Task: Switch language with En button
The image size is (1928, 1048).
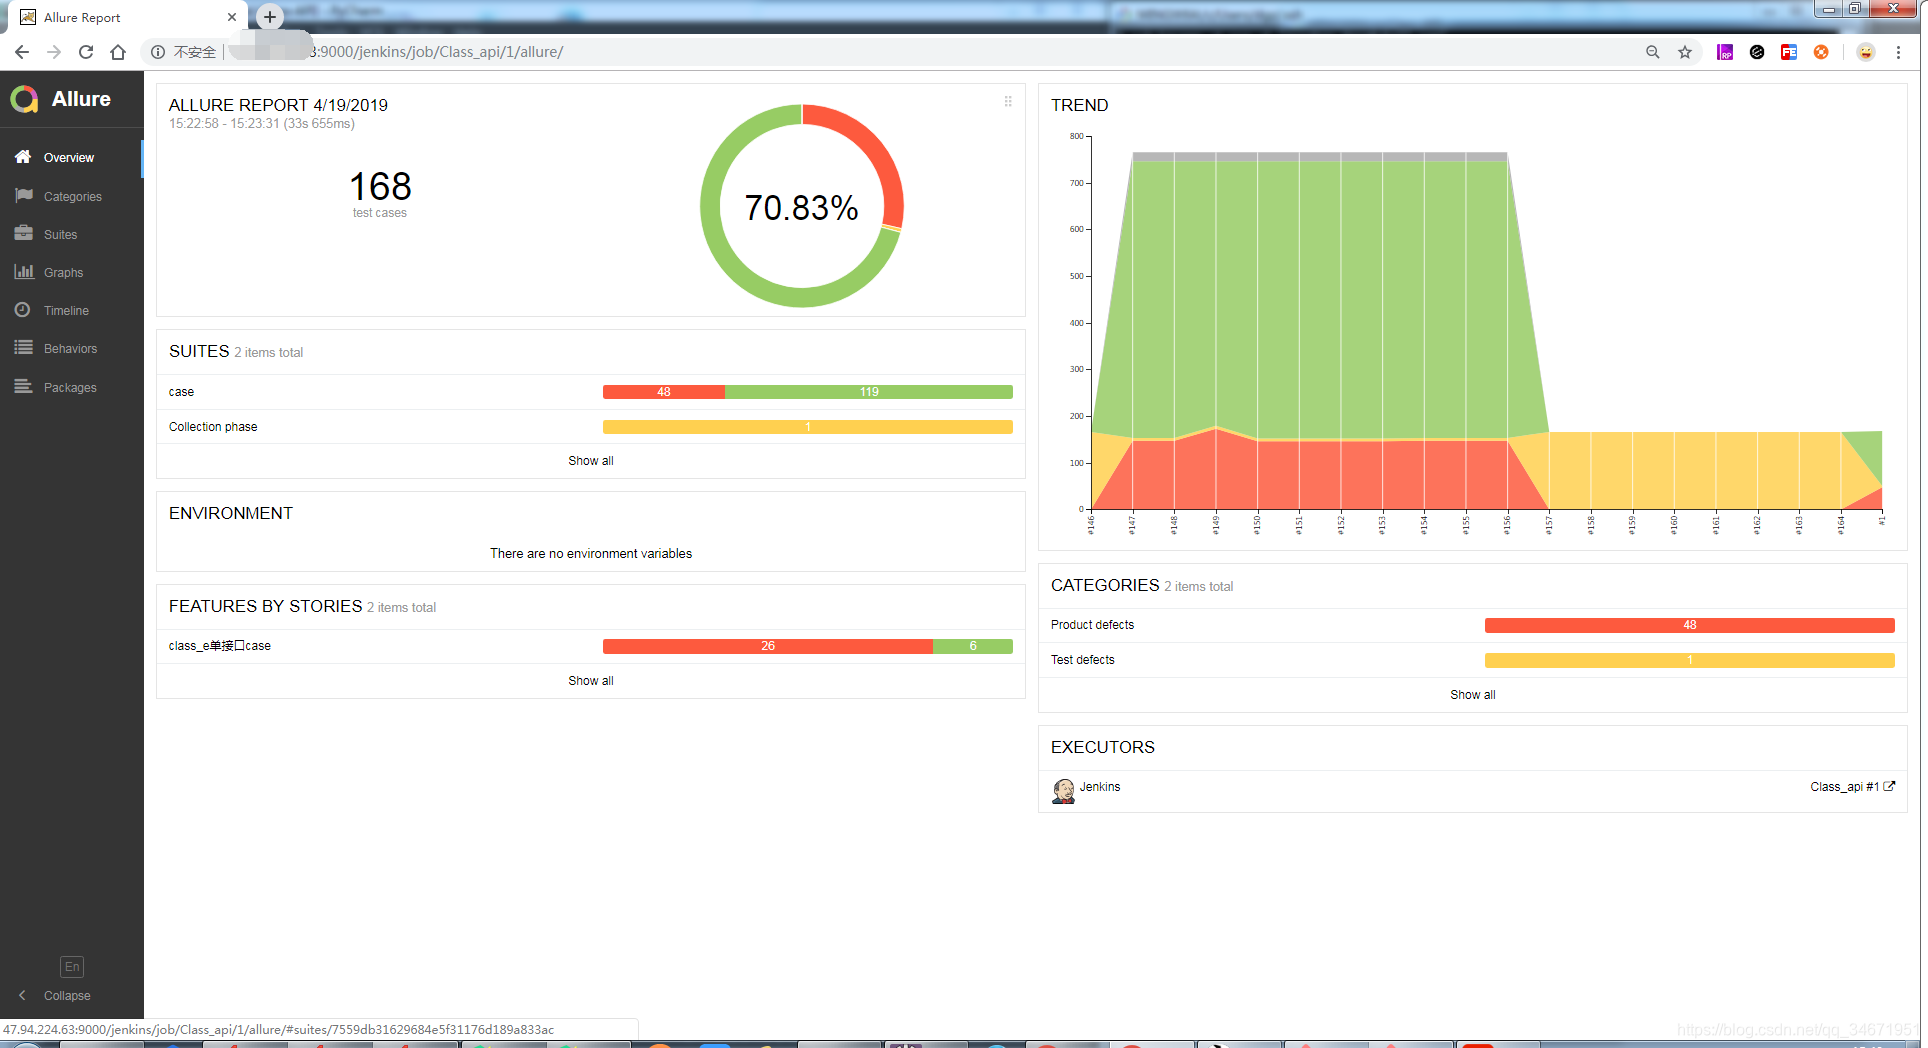Action: (72, 967)
